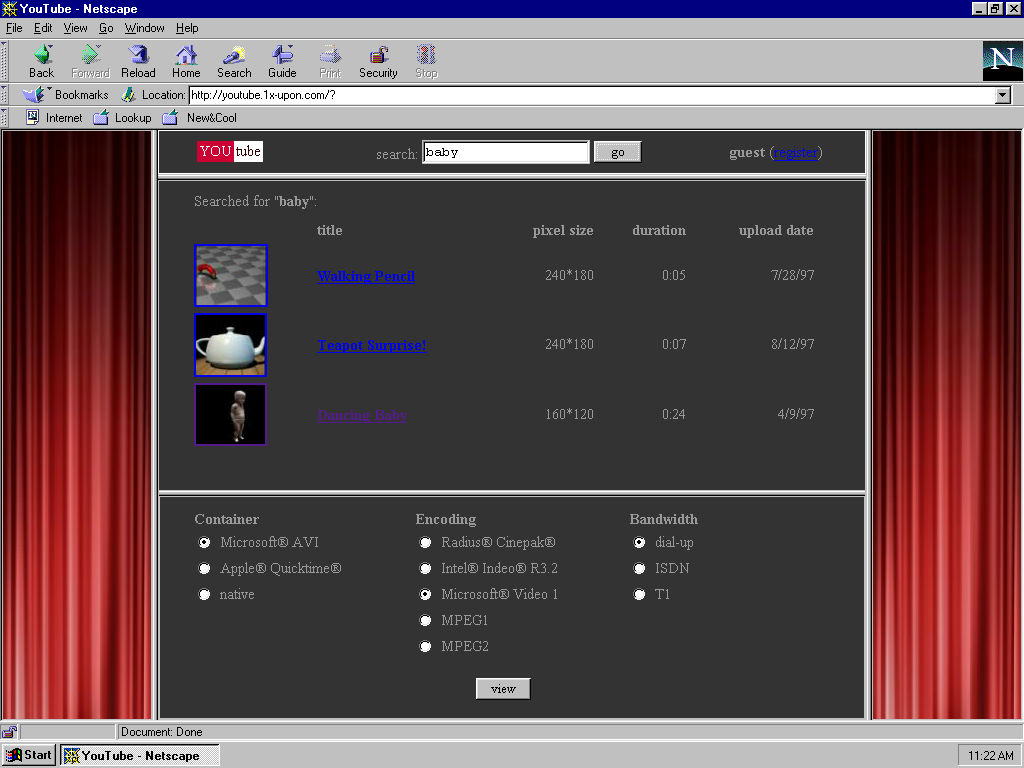
Task: Open the New&Cool folder on personal toolbar
Action: click(x=200, y=118)
